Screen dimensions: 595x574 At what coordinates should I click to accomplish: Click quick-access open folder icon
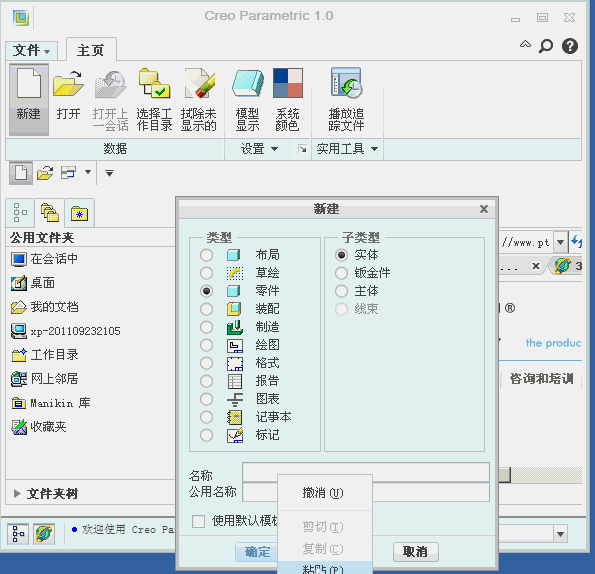point(45,173)
